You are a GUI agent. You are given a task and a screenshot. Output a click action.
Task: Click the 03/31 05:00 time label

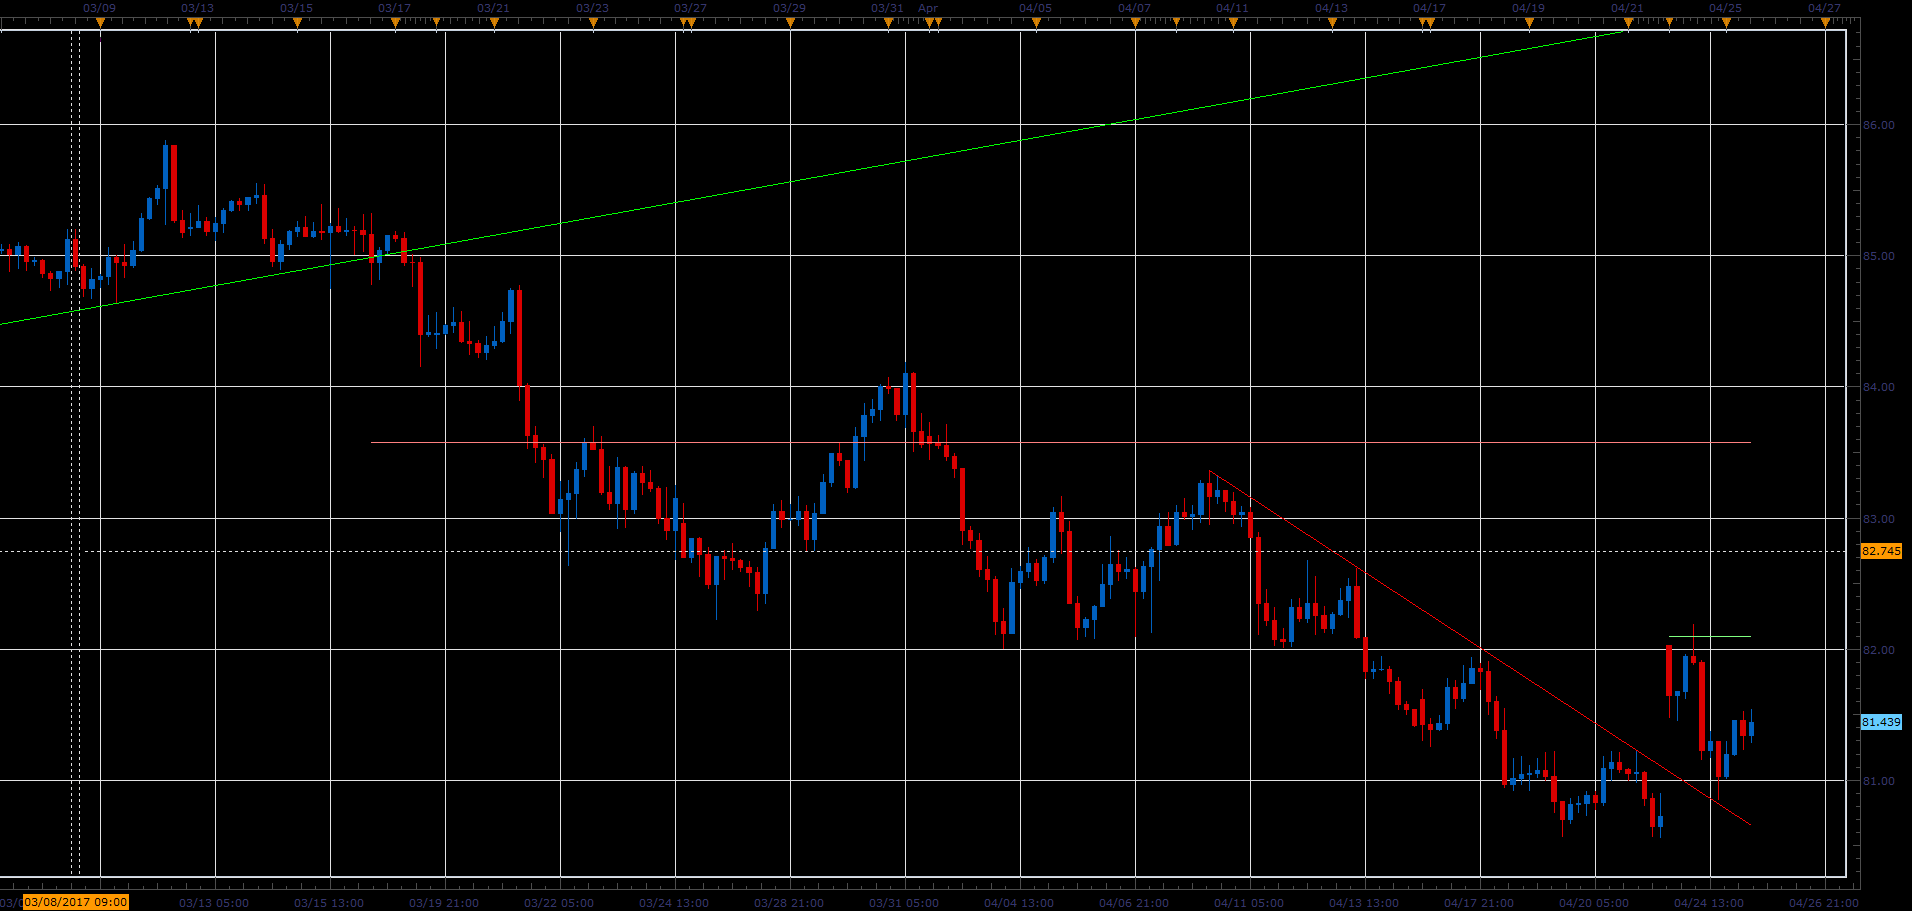[x=904, y=903]
